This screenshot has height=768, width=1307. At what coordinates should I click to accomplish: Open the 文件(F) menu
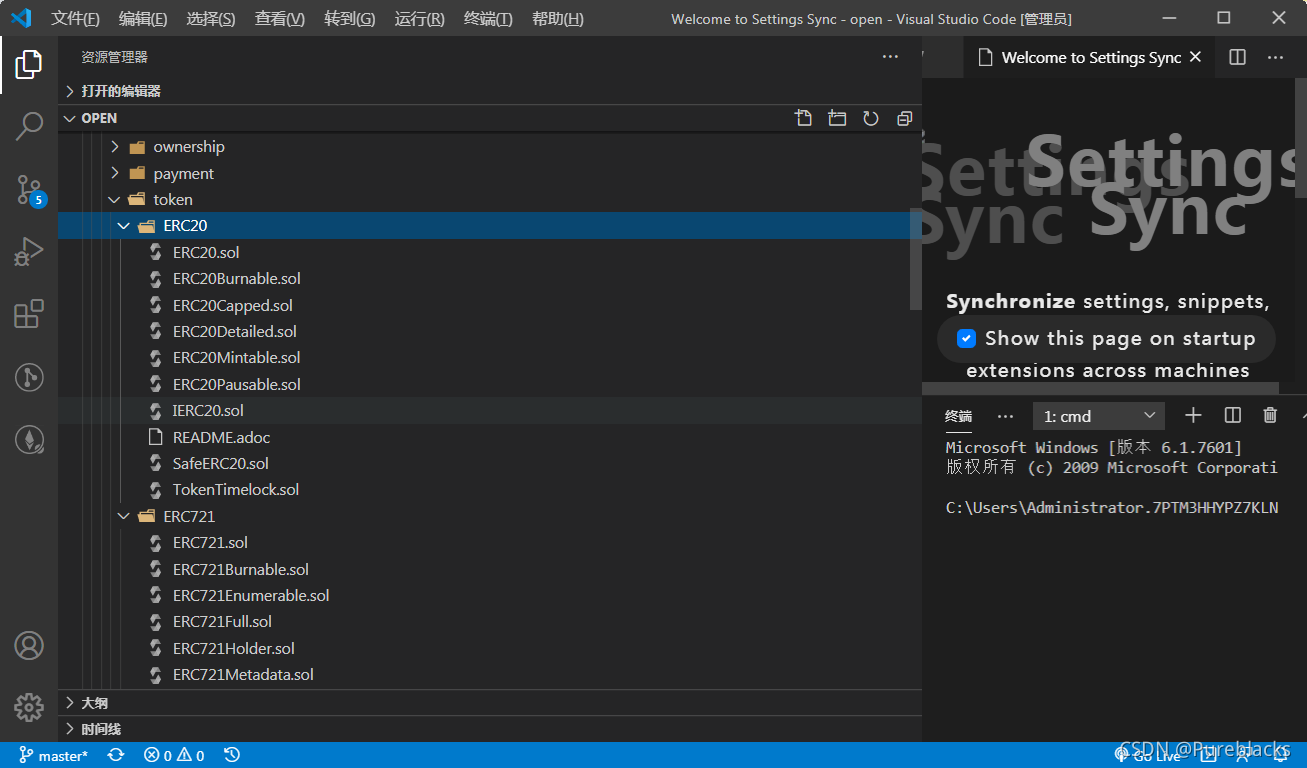pos(76,19)
